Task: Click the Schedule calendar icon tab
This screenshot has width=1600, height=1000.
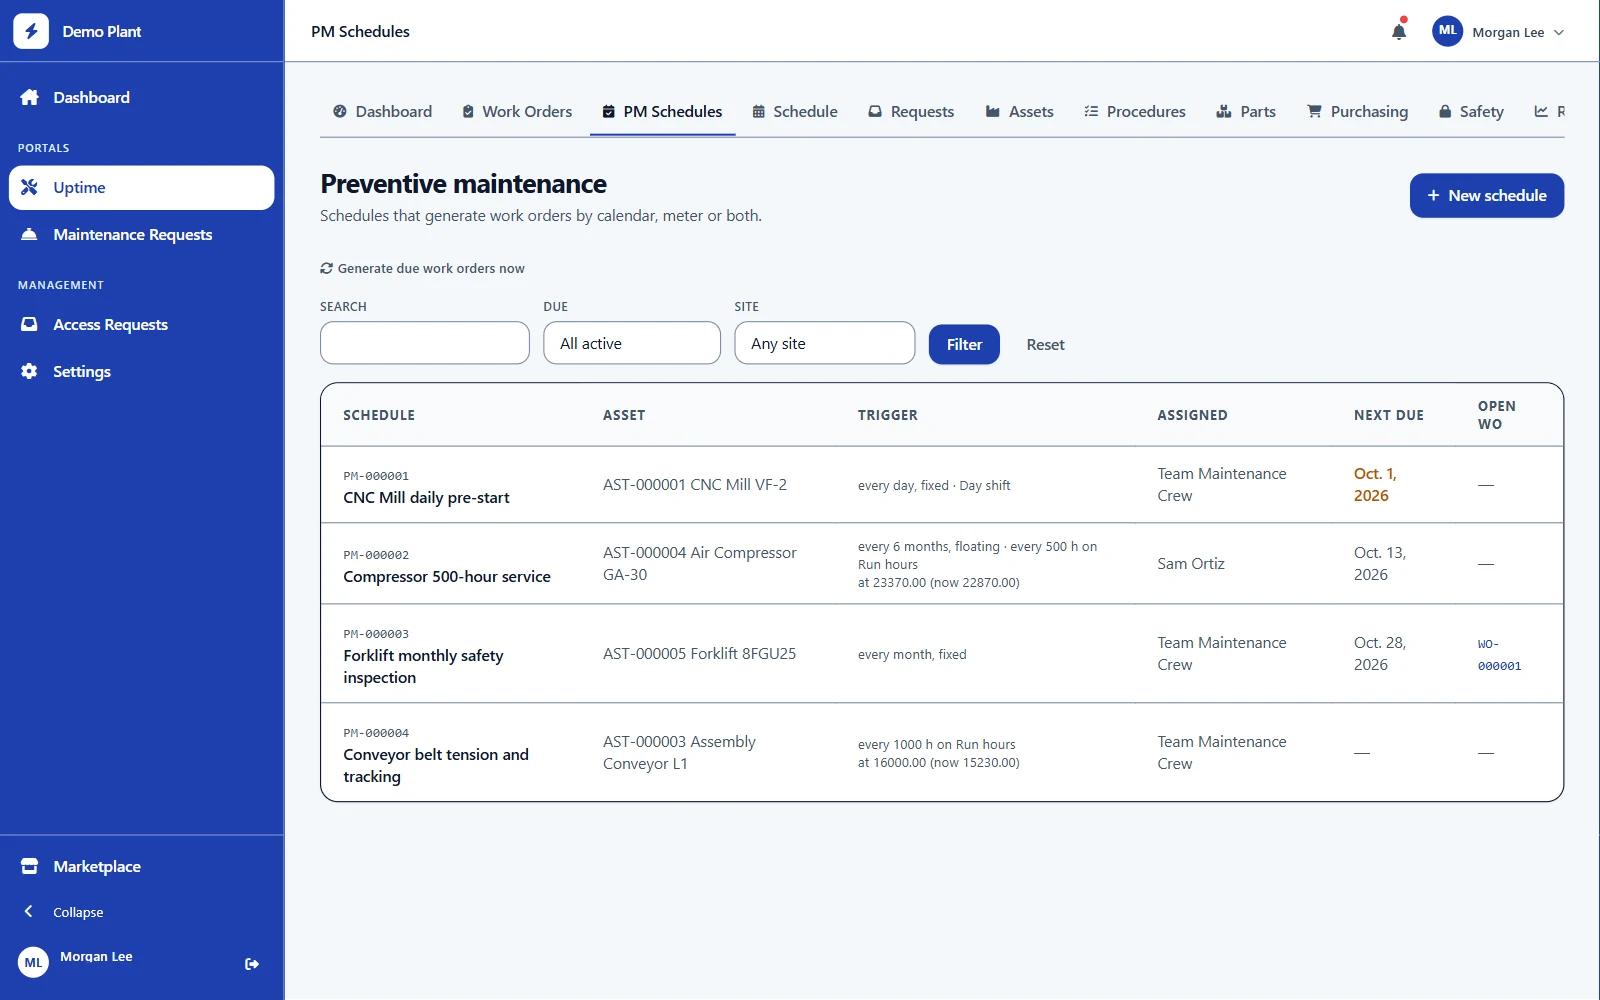Action: [759, 112]
